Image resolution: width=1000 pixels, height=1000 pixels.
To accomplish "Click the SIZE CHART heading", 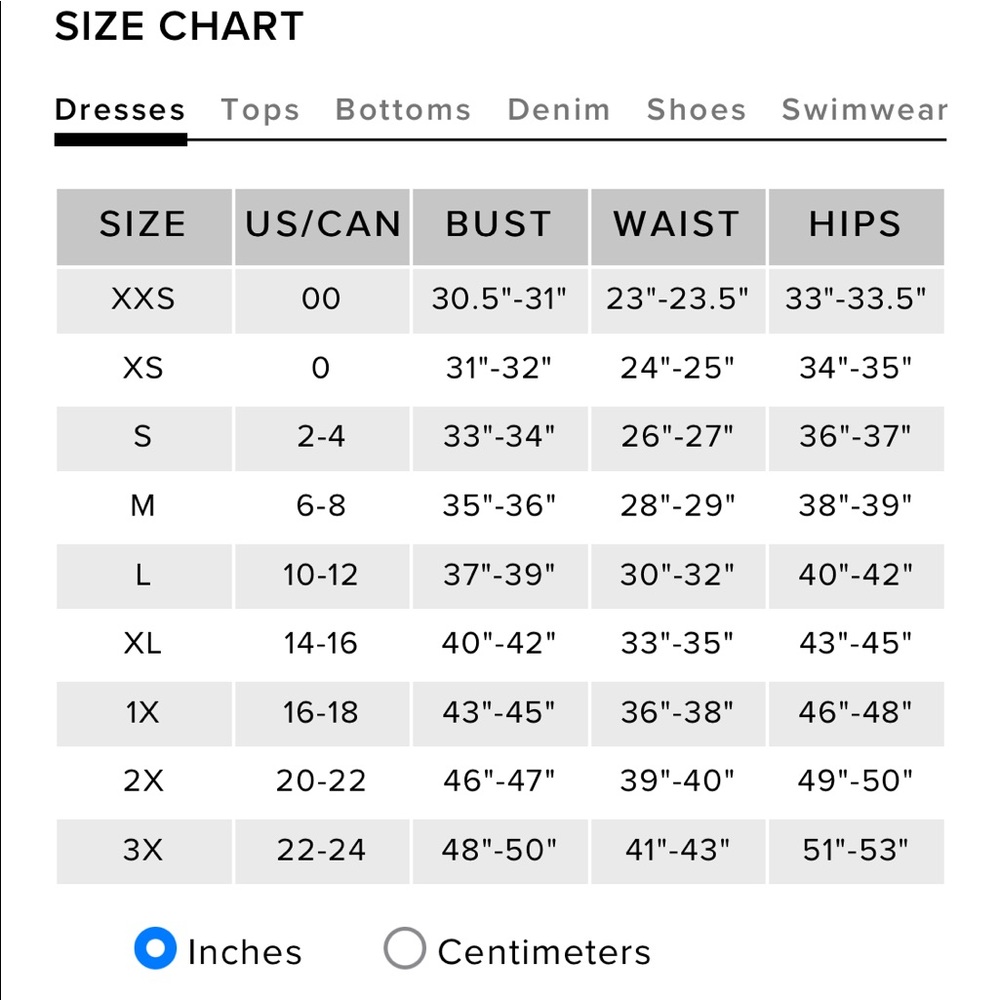I will [179, 27].
